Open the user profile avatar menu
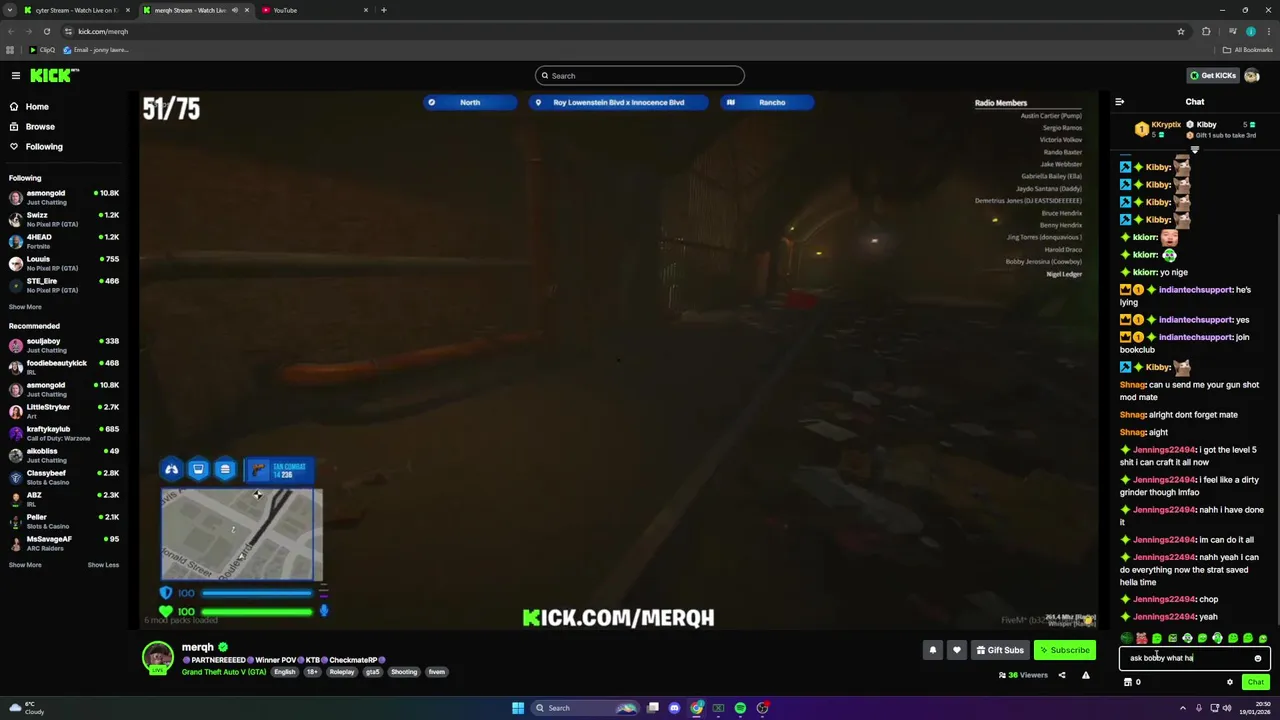Image resolution: width=1280 pixels, height=720 pixels. click(x=1252, y=76)
